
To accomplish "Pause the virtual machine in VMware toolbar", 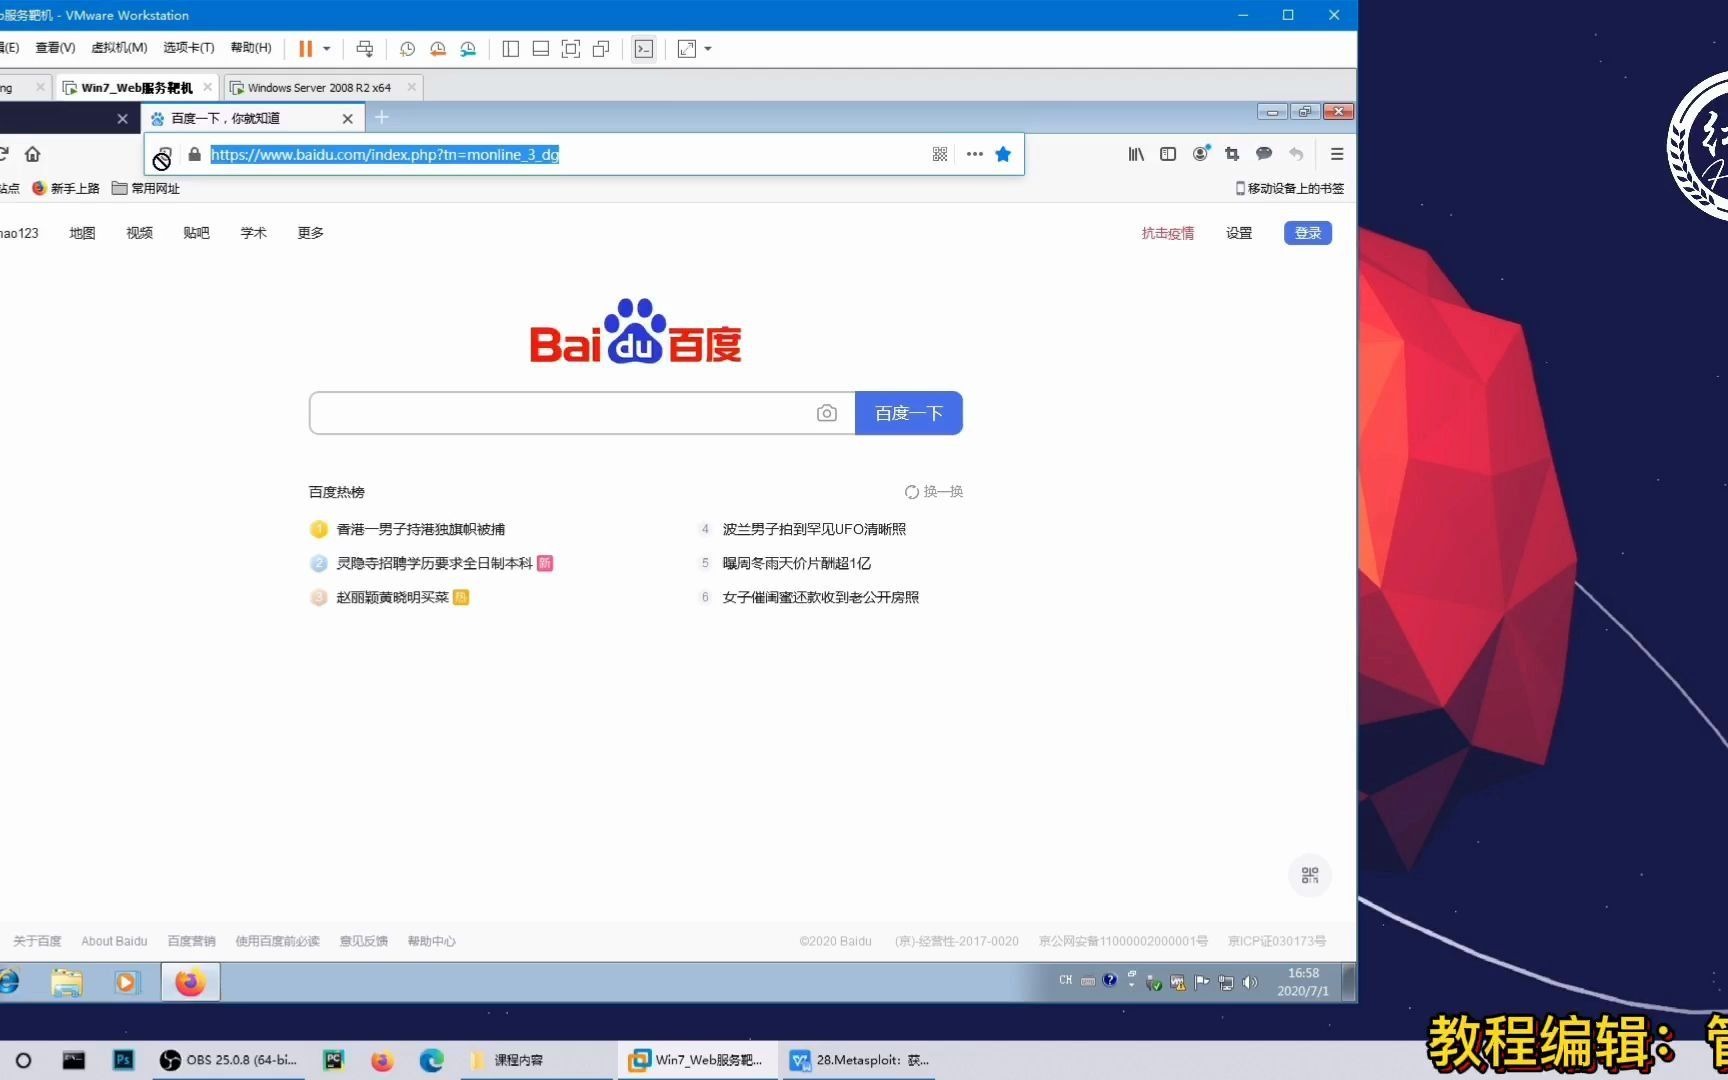I will 306,48.
